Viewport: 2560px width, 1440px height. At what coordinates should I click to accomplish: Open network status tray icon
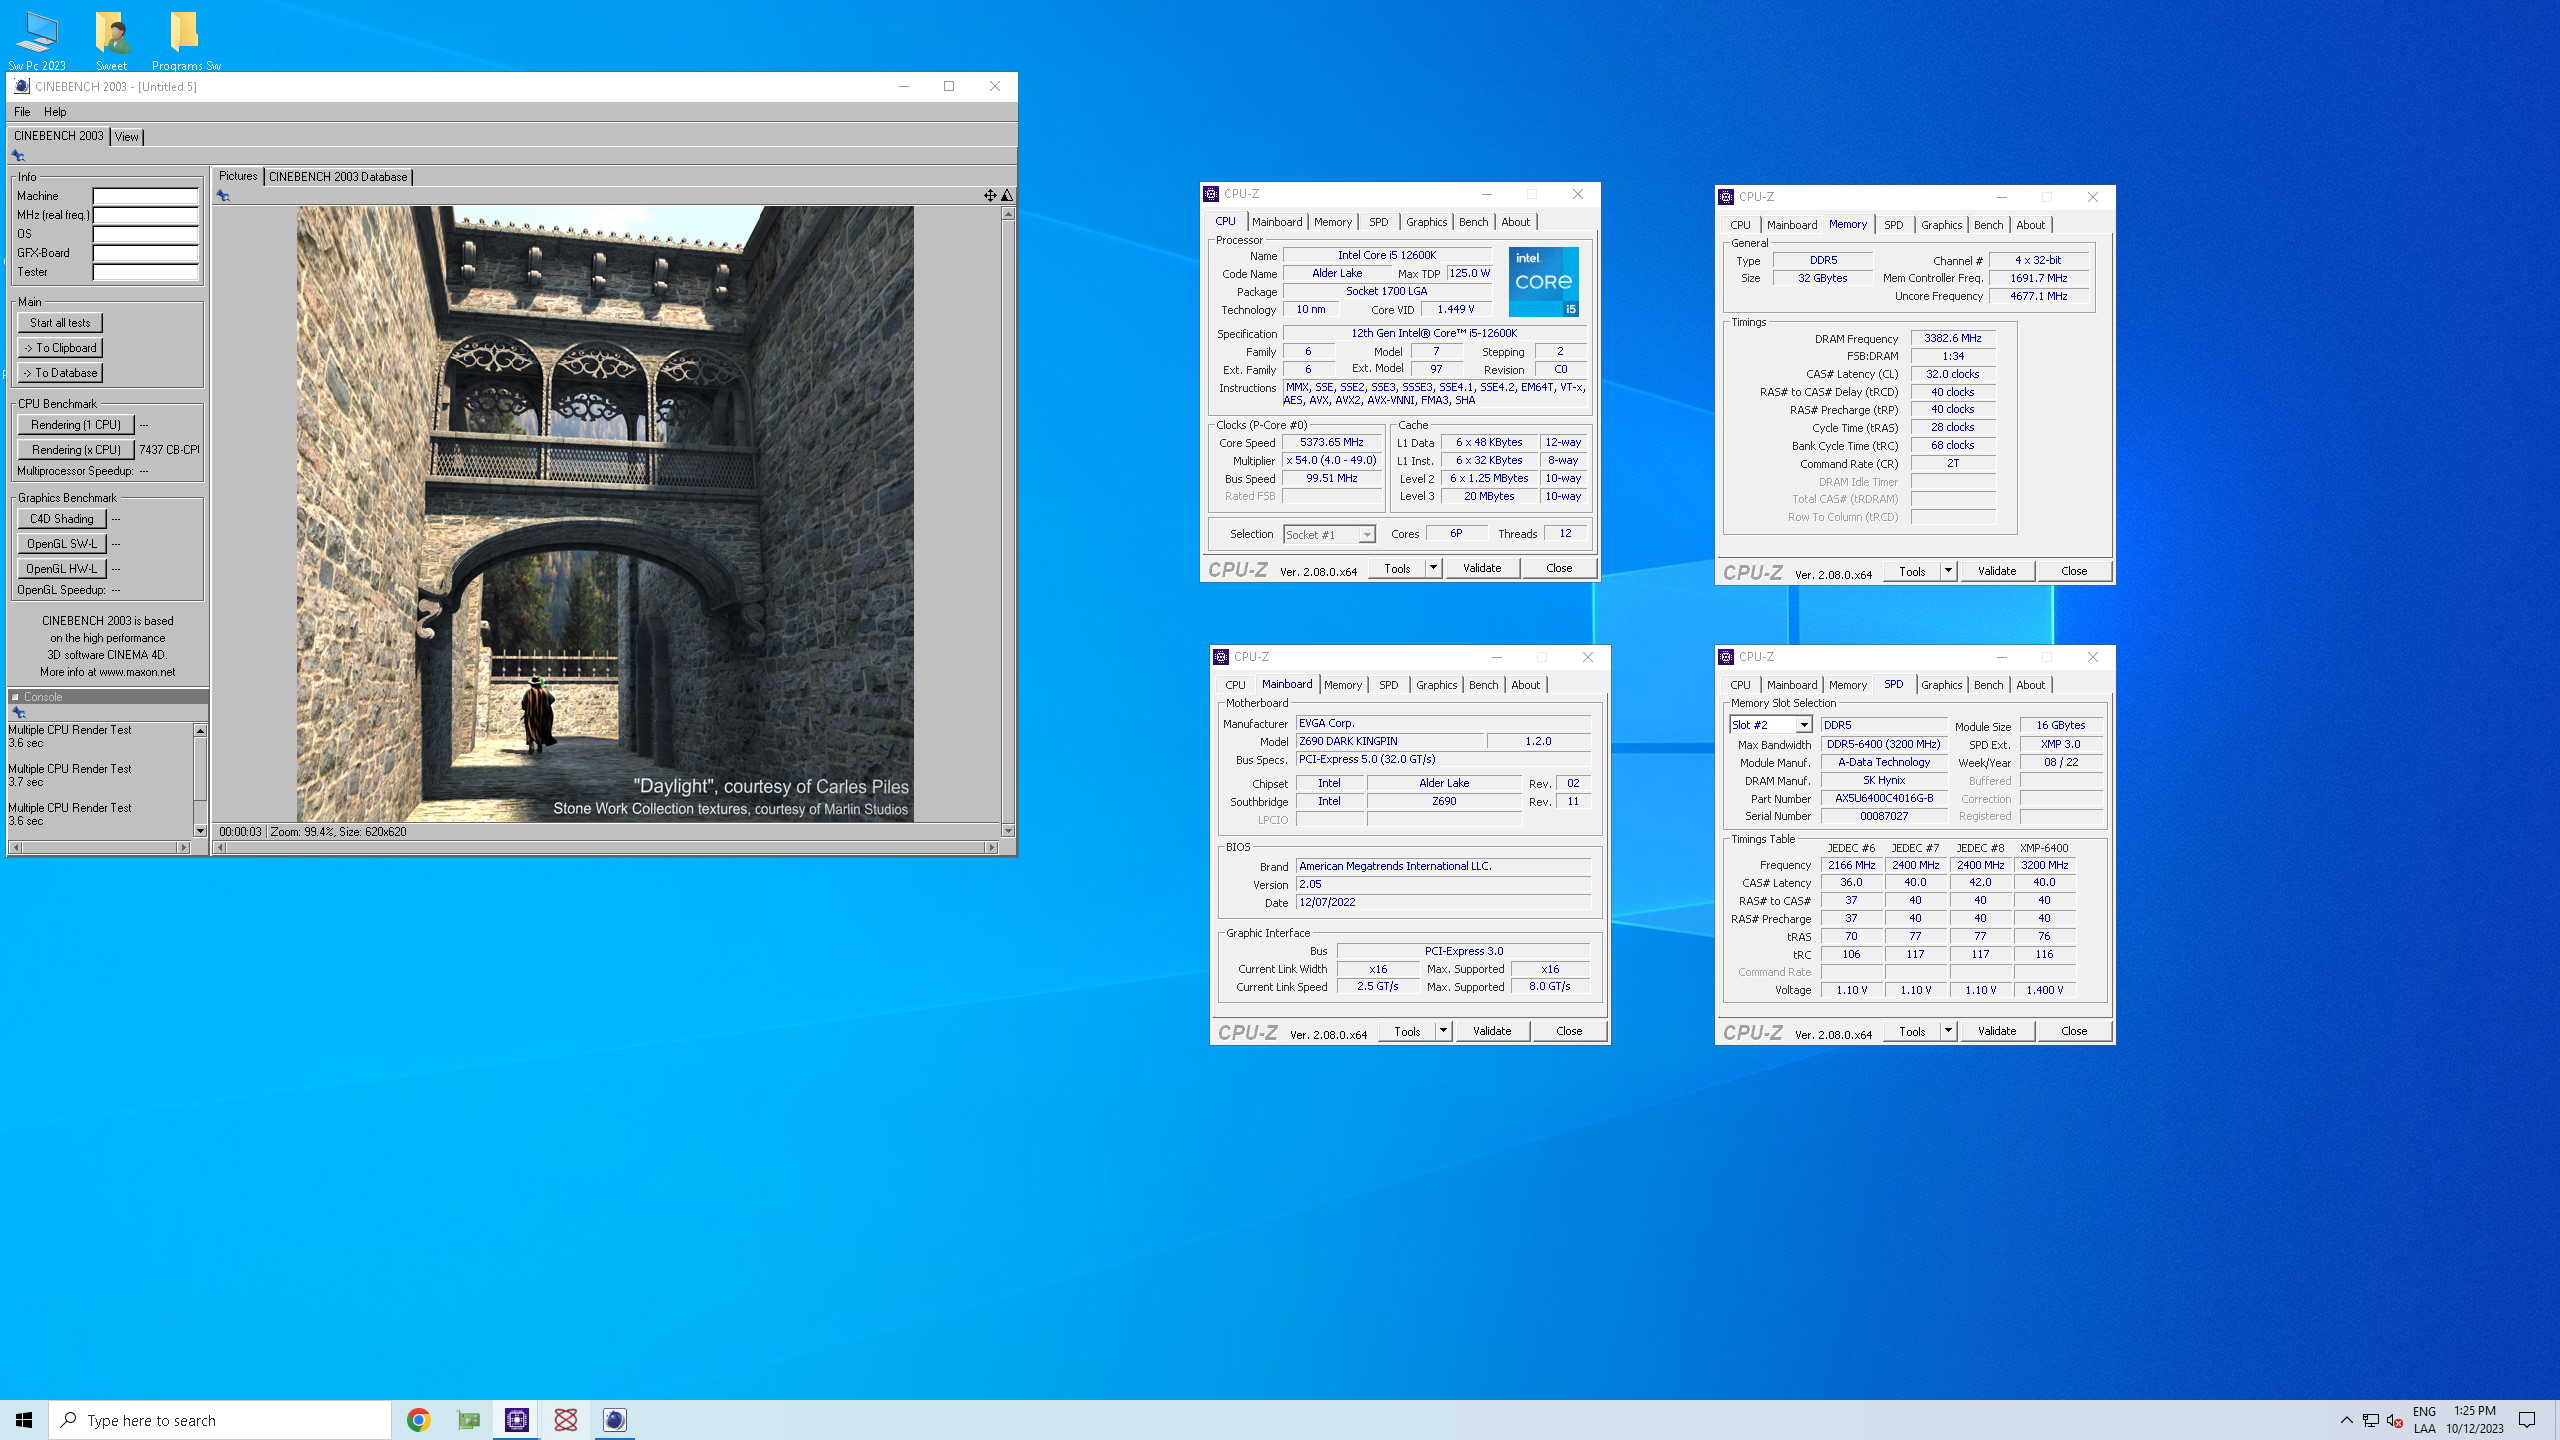(x=2371, y=1420)
